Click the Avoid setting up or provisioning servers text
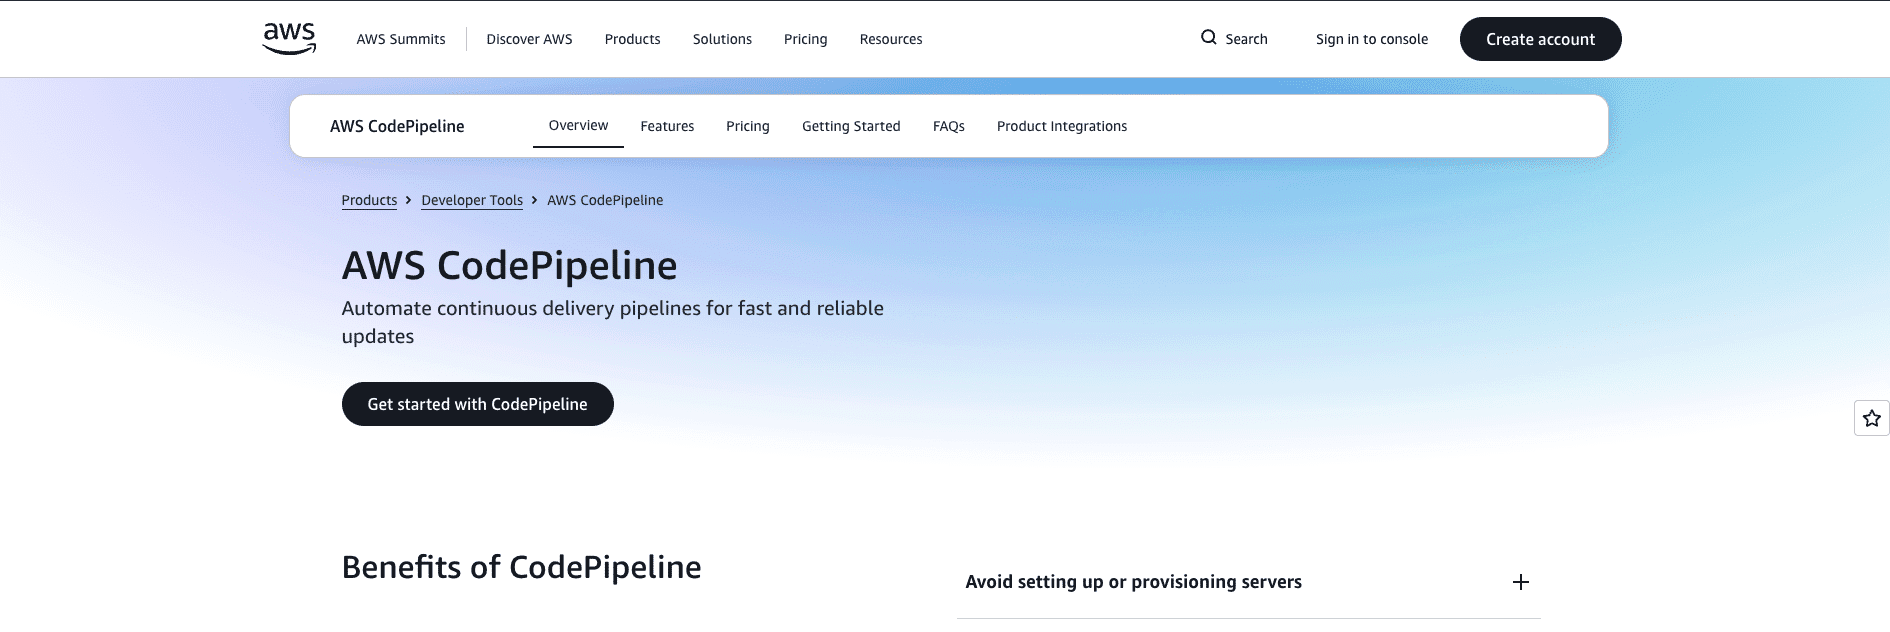Screen dimensions: 1890x632 click(x=1133, y=582)
